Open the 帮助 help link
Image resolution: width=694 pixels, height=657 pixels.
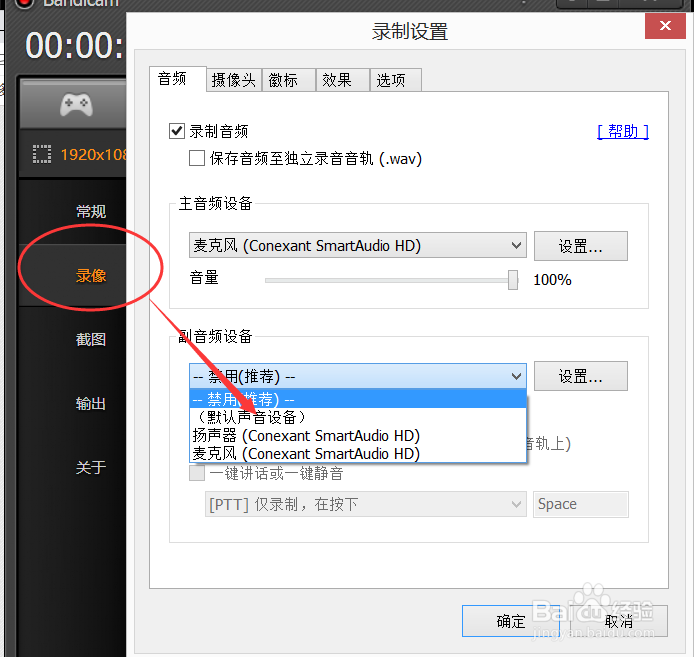point(623,131)
